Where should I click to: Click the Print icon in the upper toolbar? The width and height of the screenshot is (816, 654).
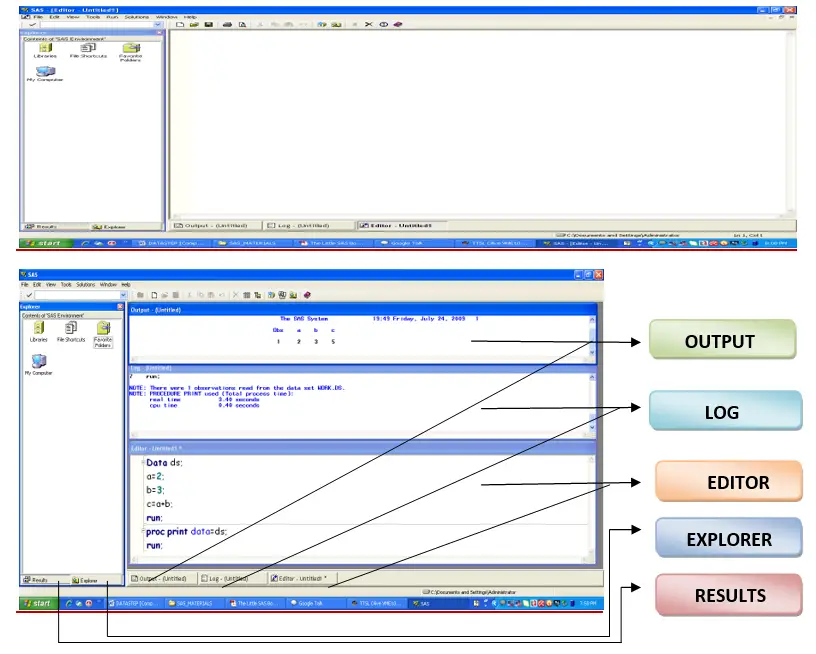pos(228,24)
